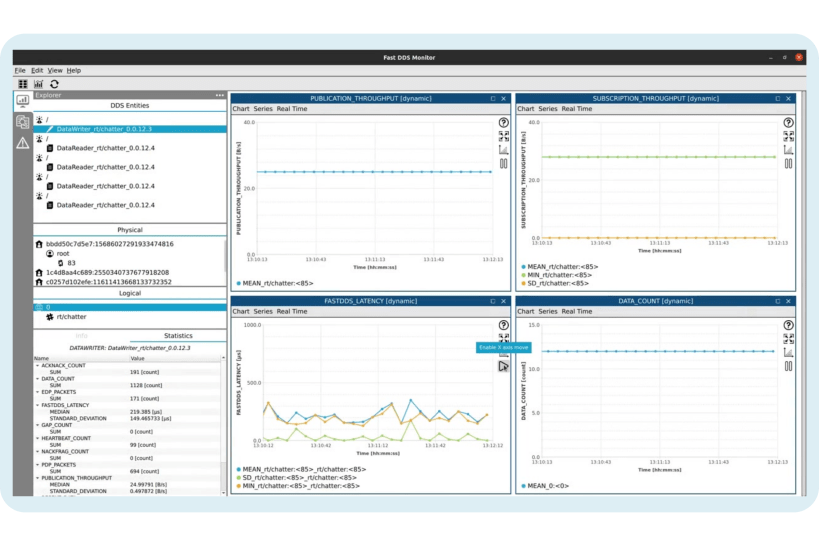This screenshot has width=819, height=546.
Task: Select DataWriter_rt/chatter_0.0.12.3 entity
Action: tap(130, 129)
